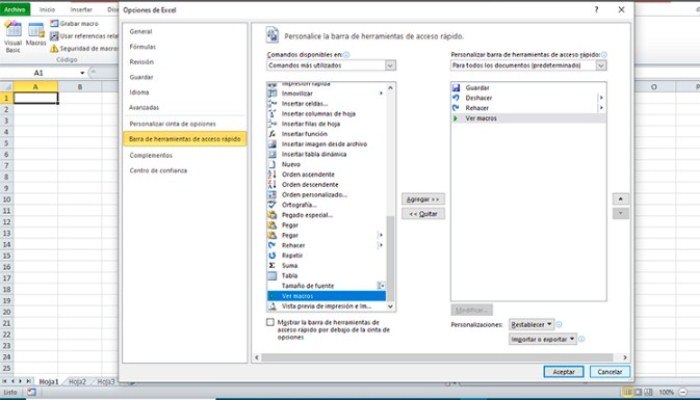This screenshot has width=700, height=400.
Task: Open Seguridad de macros warning icon
Action: [x=54, y=49]
